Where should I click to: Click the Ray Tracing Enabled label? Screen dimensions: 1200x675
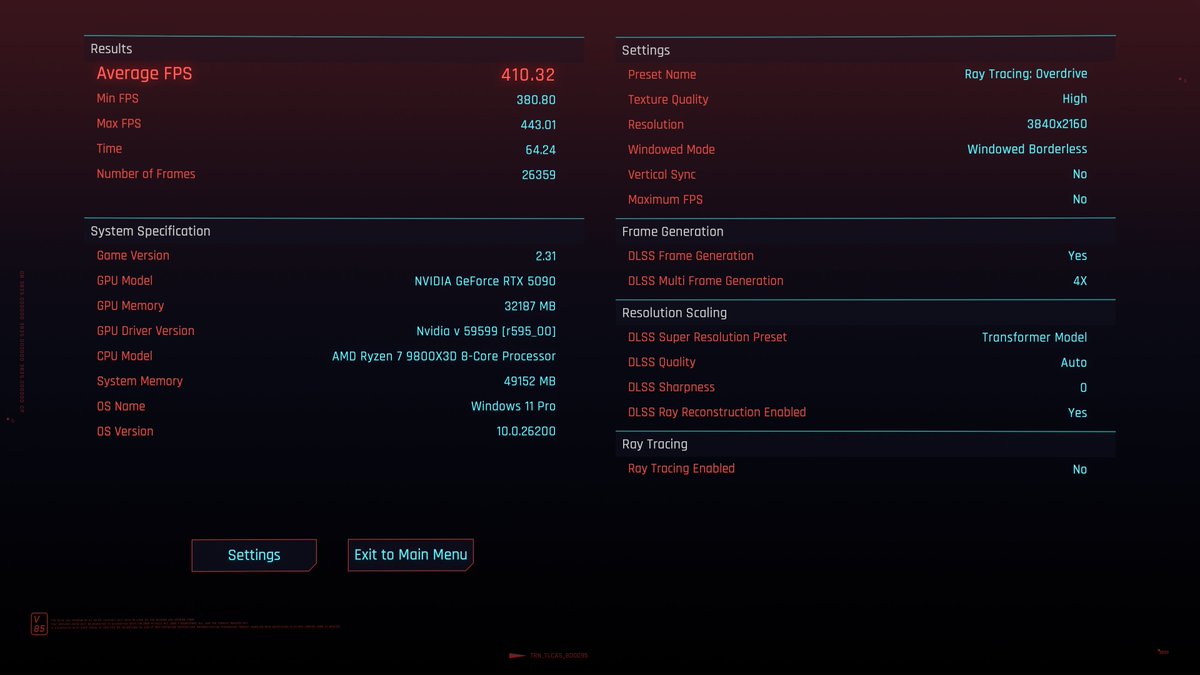coord(681,469)
